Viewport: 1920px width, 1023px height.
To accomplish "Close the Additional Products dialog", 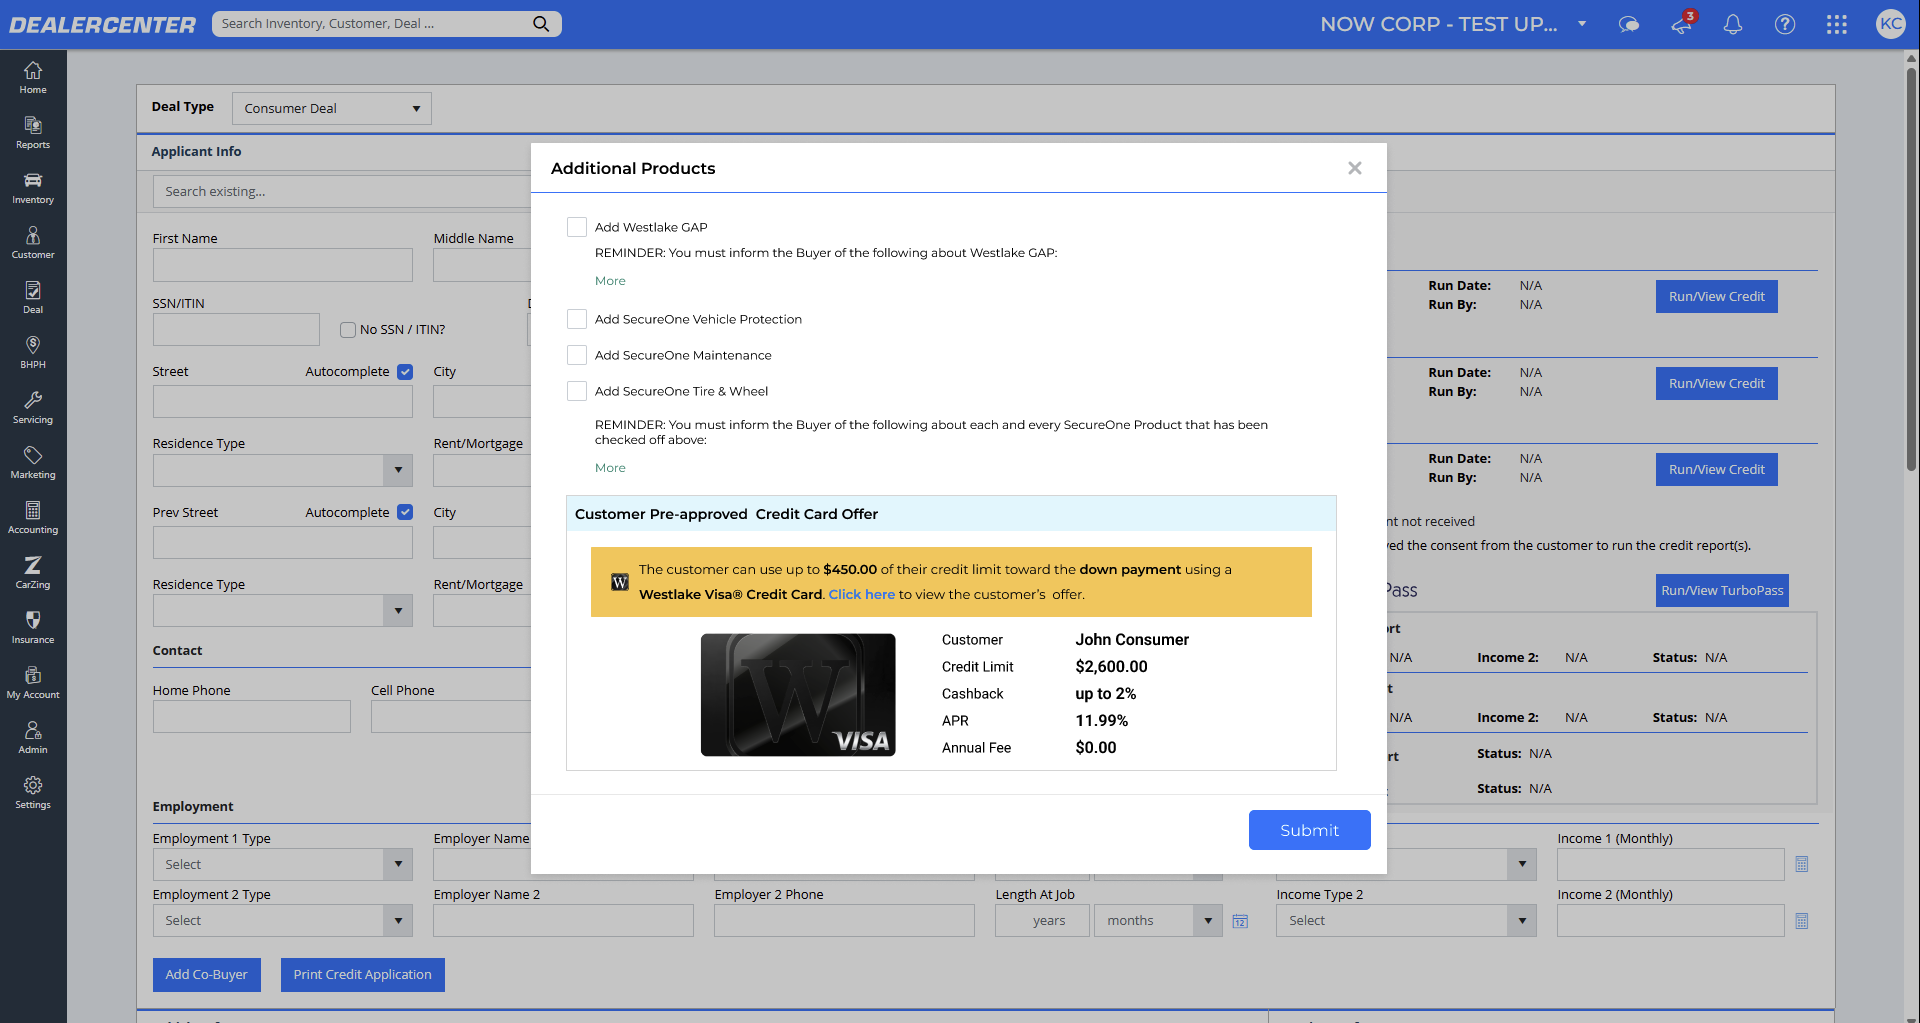I will 1355,168.
